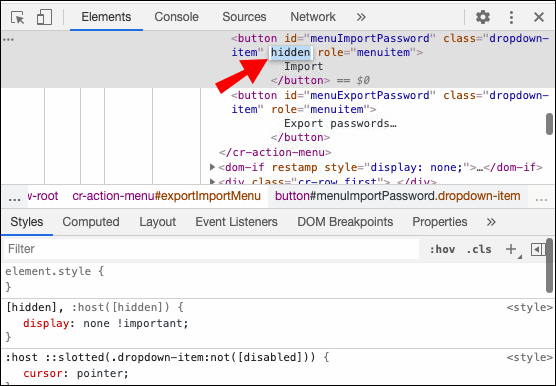Select the hidden attribute on menuImportPassword
Screen dimensions: 556x386
(290, 52)
